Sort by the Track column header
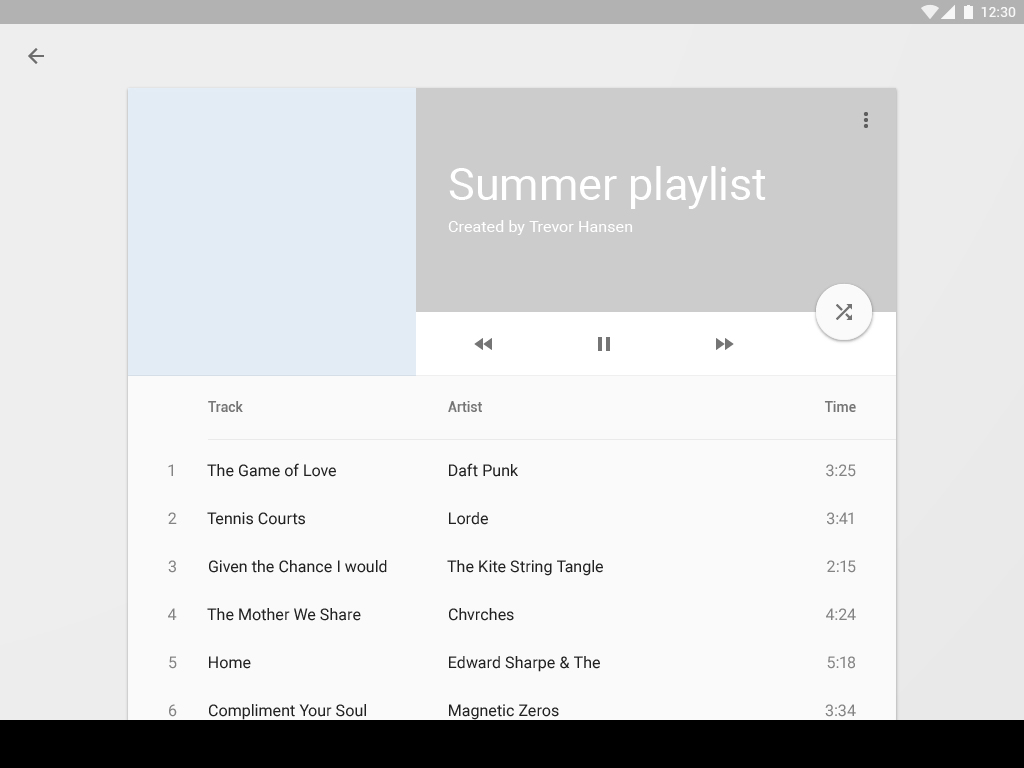 pos(225,407)
